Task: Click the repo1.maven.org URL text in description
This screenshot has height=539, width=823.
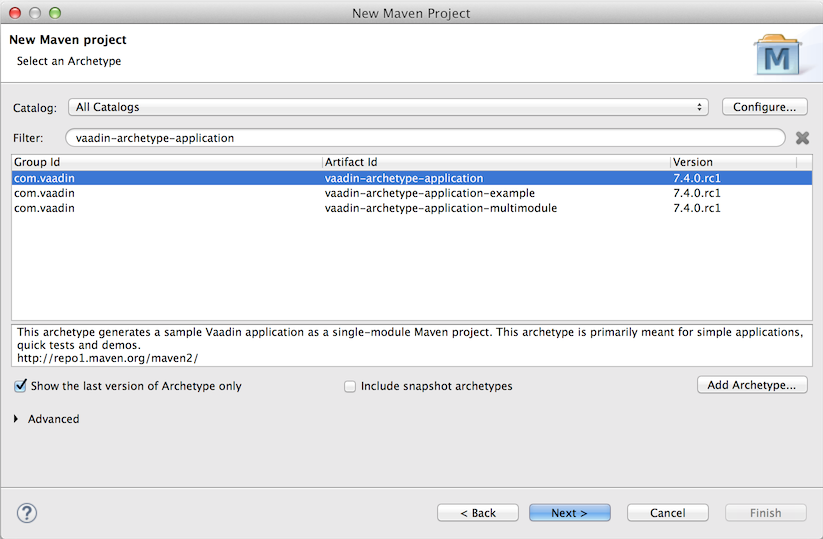Action: (108, 358)
